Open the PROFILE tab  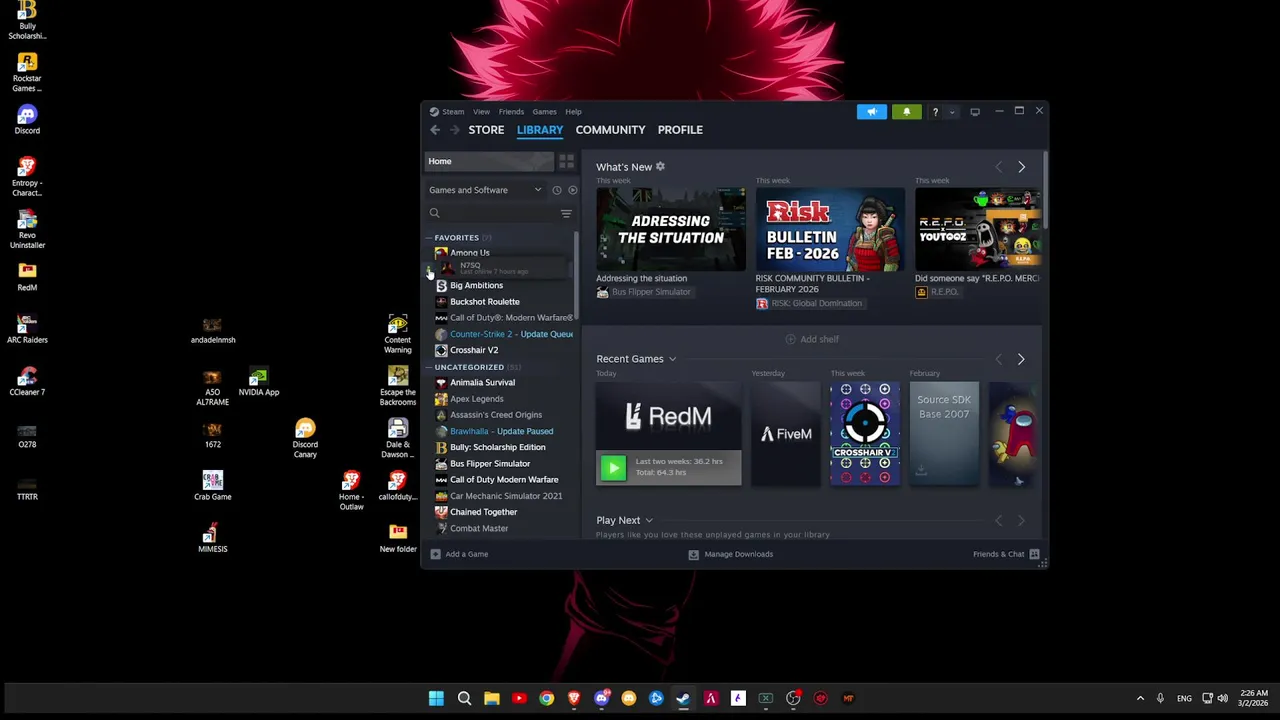pyautogui.click(x=680, y=130)
